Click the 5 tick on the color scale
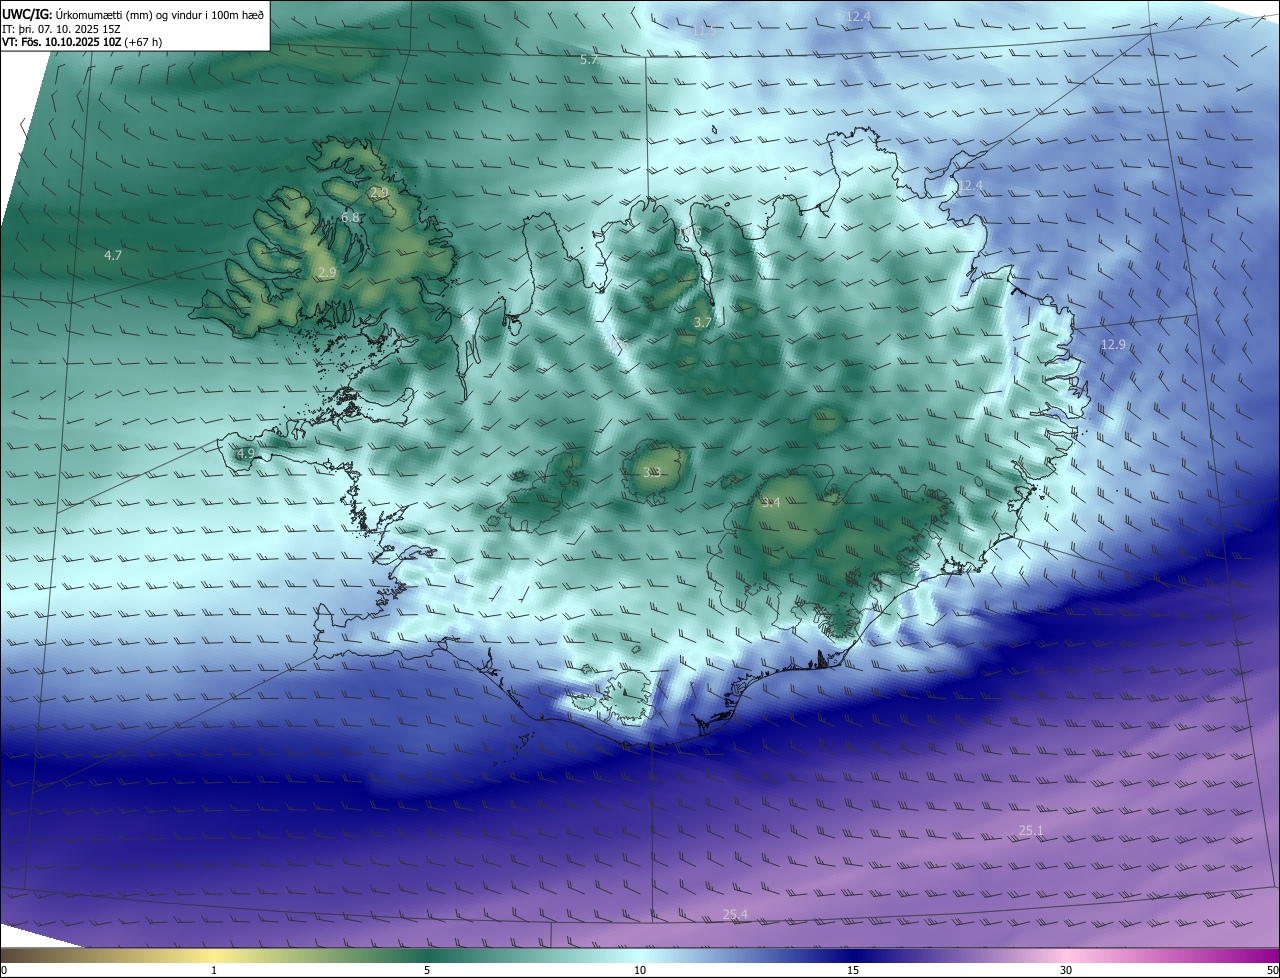1280x978 pixels. (427, 970)
